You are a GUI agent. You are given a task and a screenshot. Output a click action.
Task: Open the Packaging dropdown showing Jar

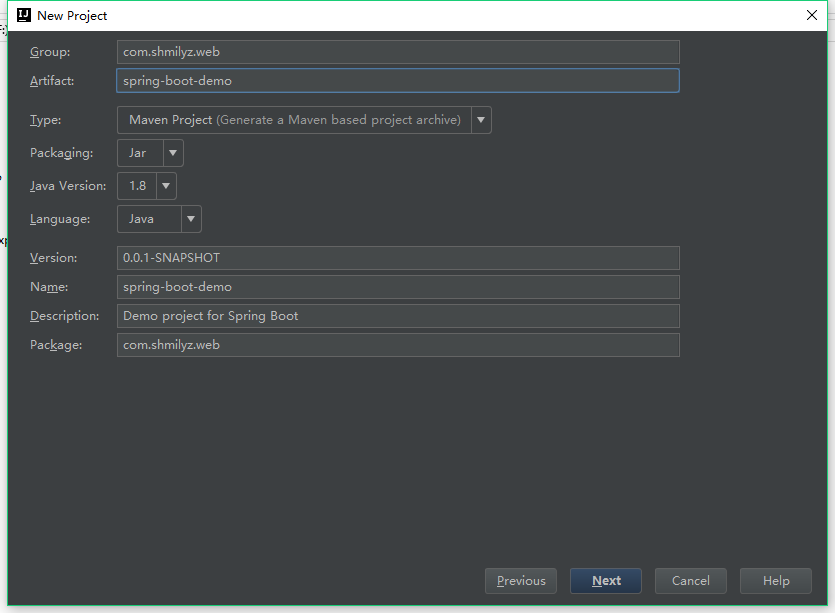pos(139,153)
